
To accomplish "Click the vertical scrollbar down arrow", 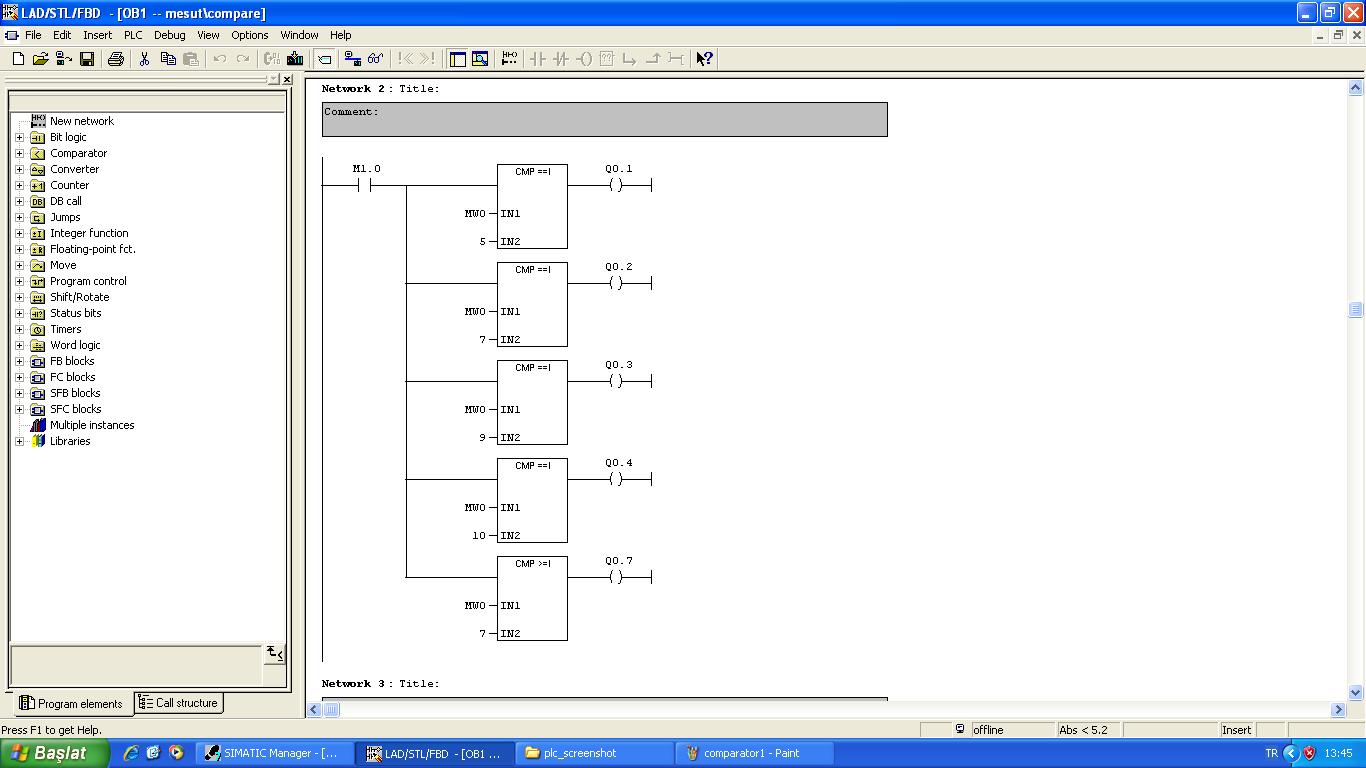I will coord(1356,692).
